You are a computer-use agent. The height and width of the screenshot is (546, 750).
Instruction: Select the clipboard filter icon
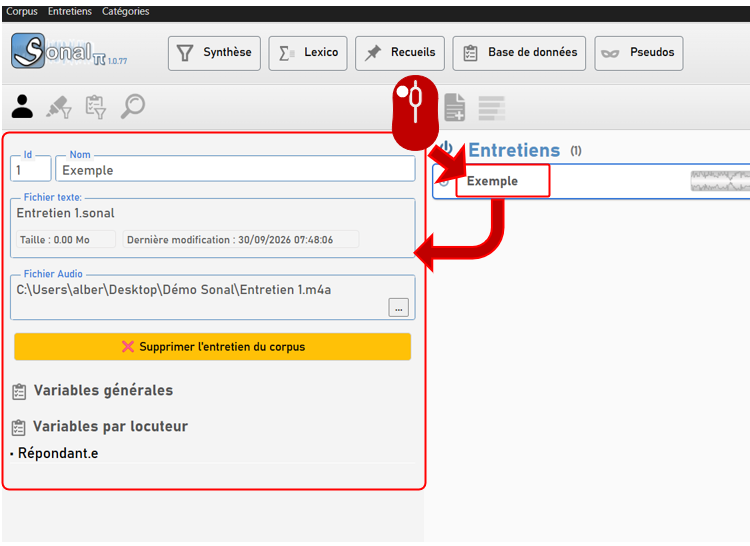pyautogui.click(x=95, y=107)
